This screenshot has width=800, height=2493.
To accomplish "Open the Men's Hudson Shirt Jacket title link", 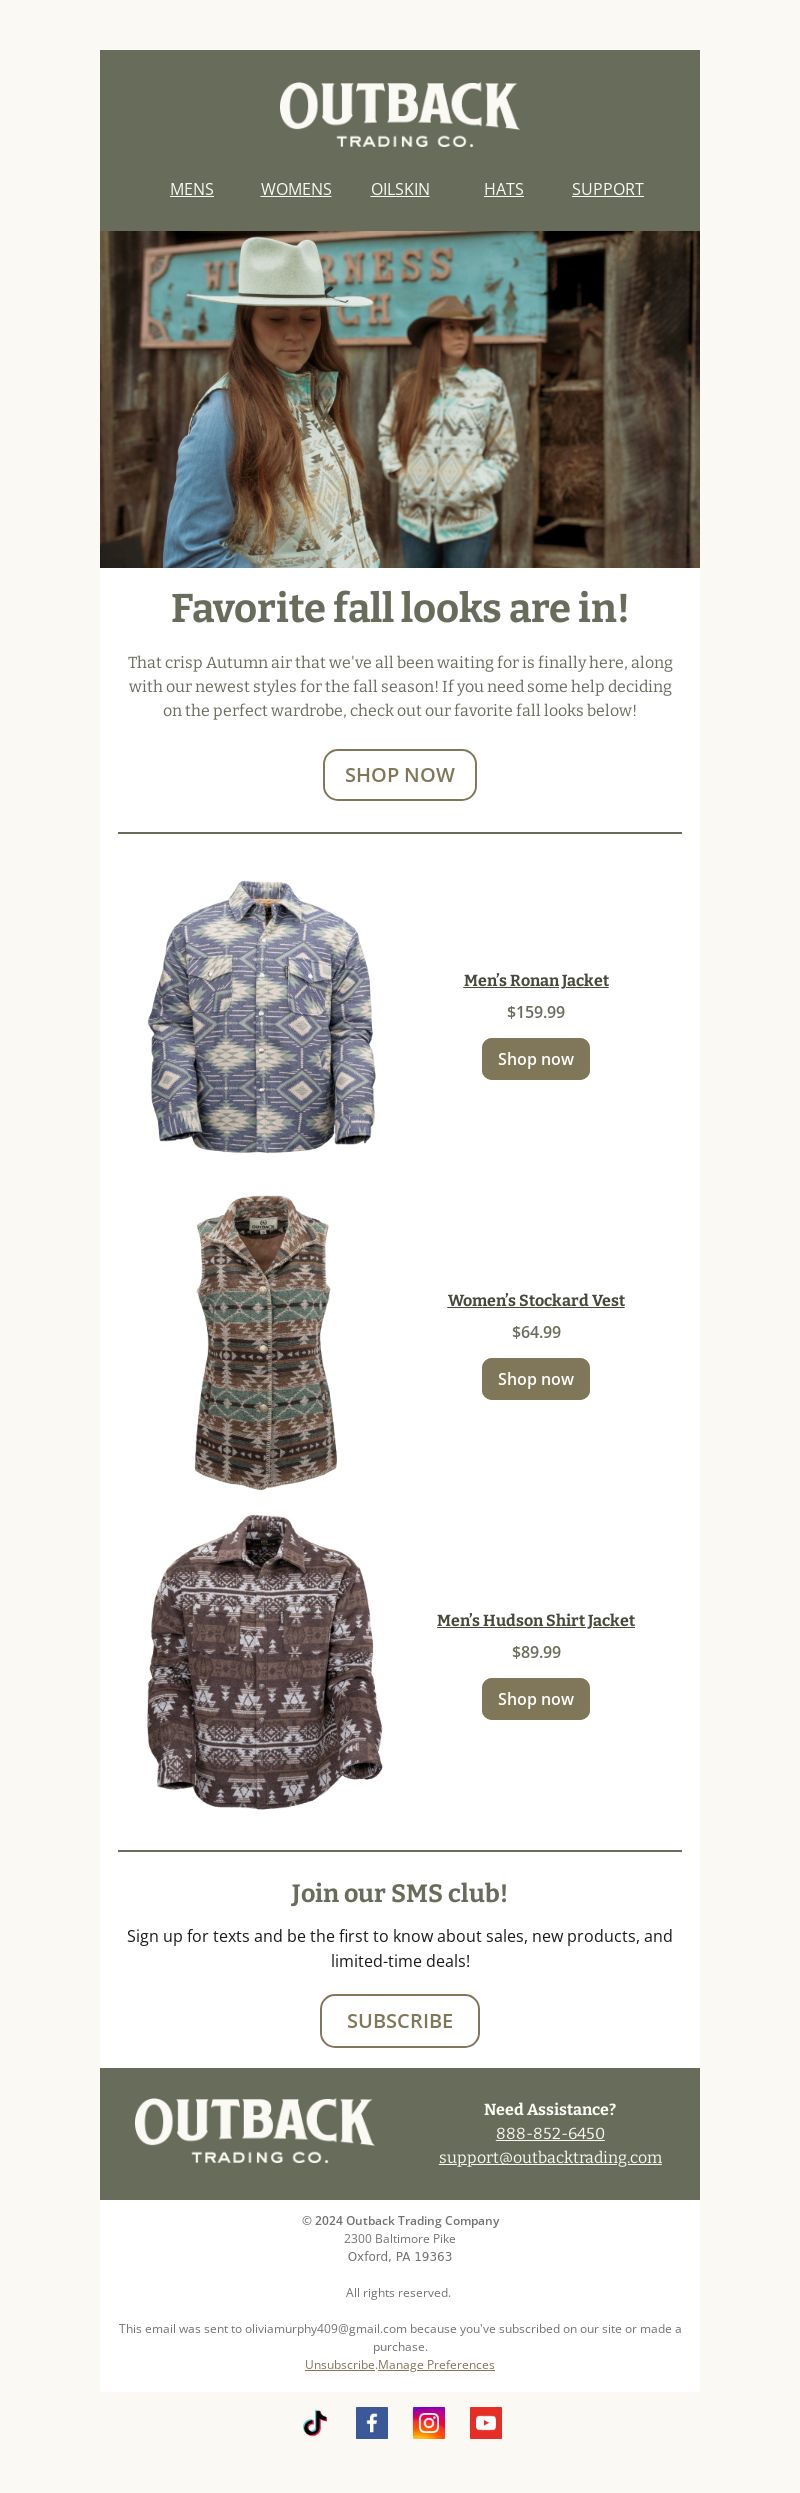I will [536, 1620].
